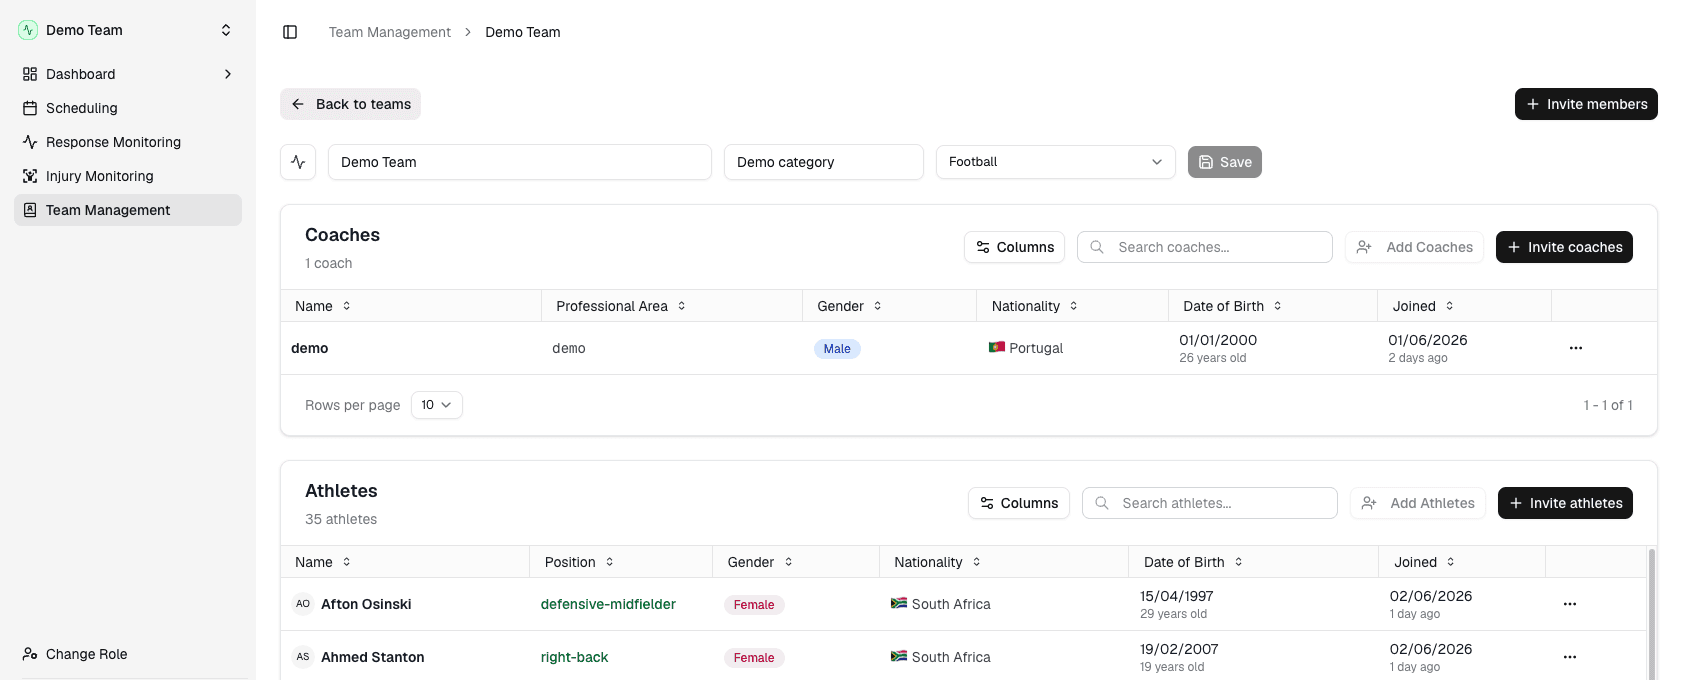This screenshot has width=1682, height=680.
Task: Click the Demo Team logo icon in sidebar
Action: (x=28, y=30)
